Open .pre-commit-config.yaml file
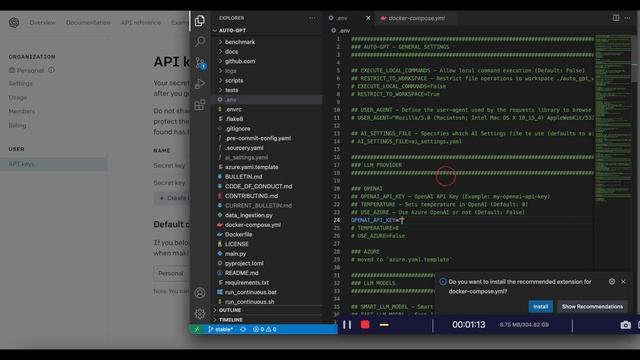Image resolution: width=640 pixels, height=360 pixels. pyautogui.click(x=258, y=138)
